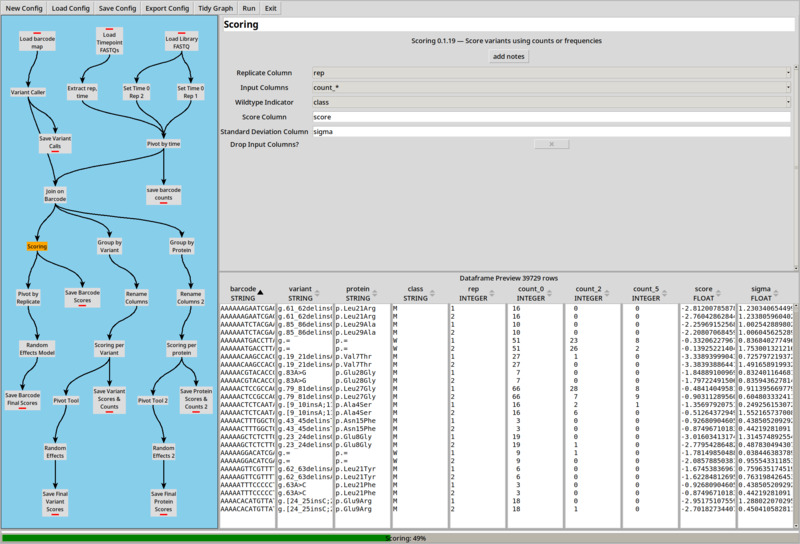Select the Load Library FASTQ node
Screen dimensions: 800x544
pyautogui.click(x=181, y=42)
